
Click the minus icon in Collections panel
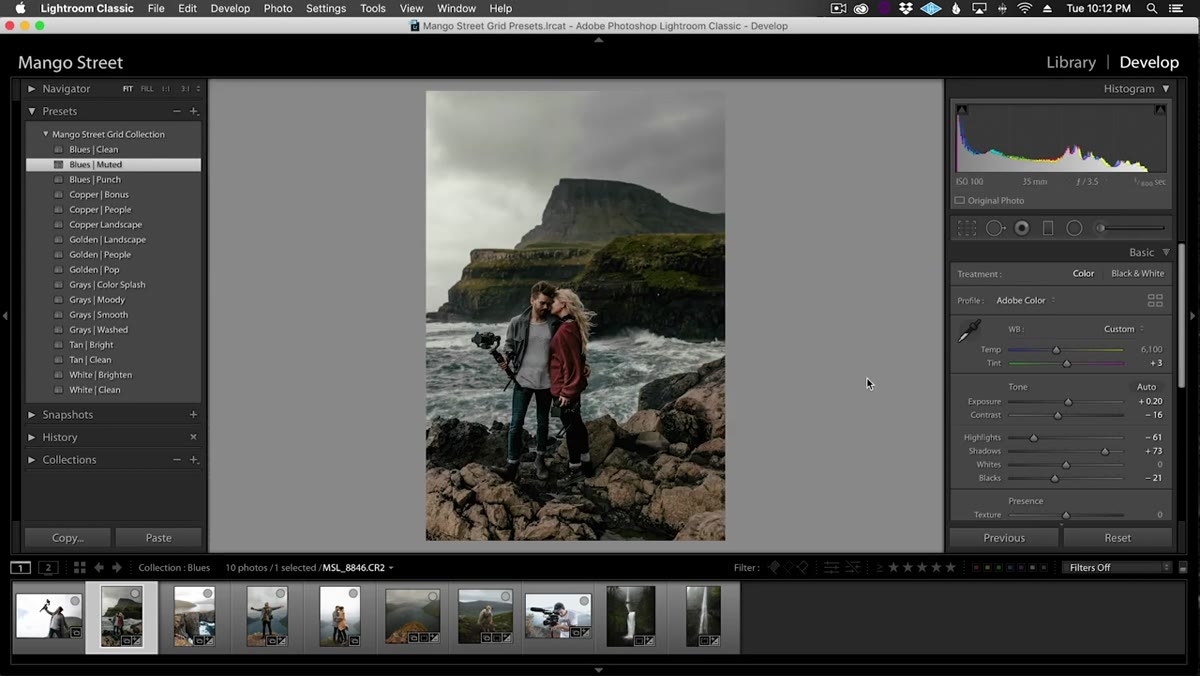pyautogui.click(x=177, y=460)
